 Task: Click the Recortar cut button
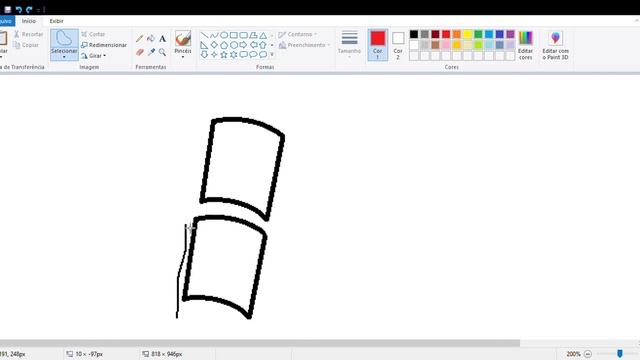[x=29, y=34]
